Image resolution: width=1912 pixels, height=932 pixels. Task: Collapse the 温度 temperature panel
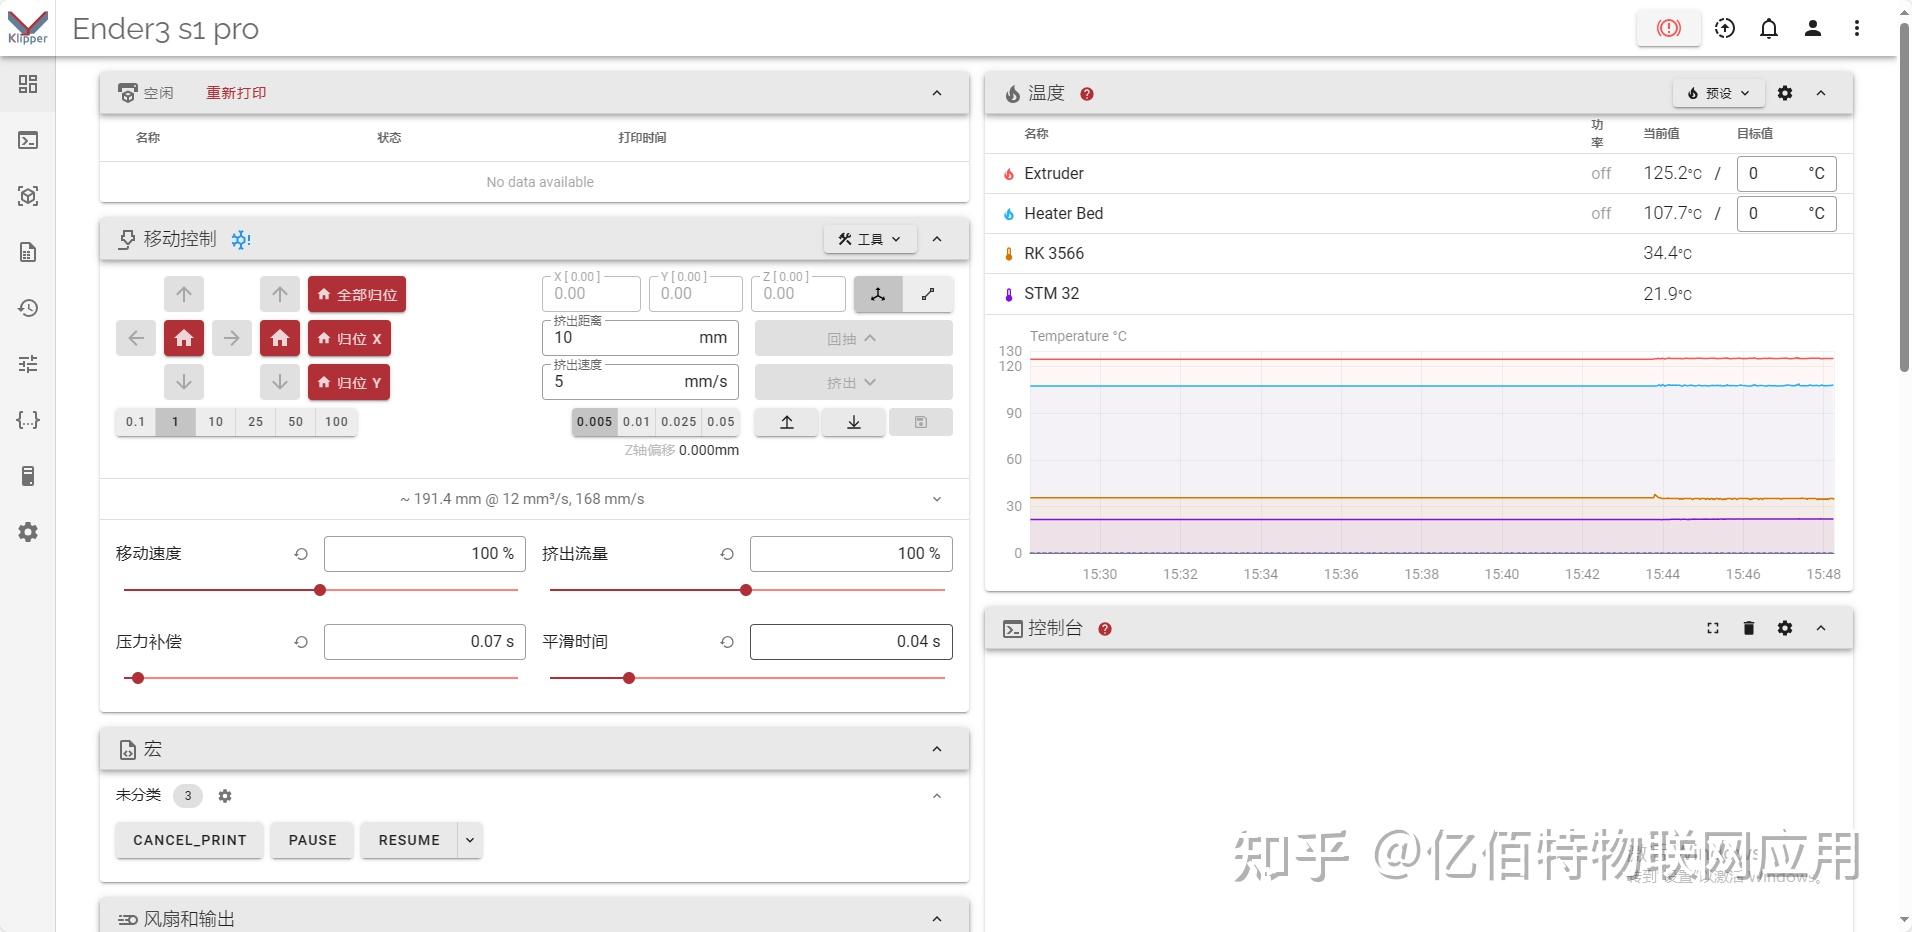click(x=1820, y=92)
